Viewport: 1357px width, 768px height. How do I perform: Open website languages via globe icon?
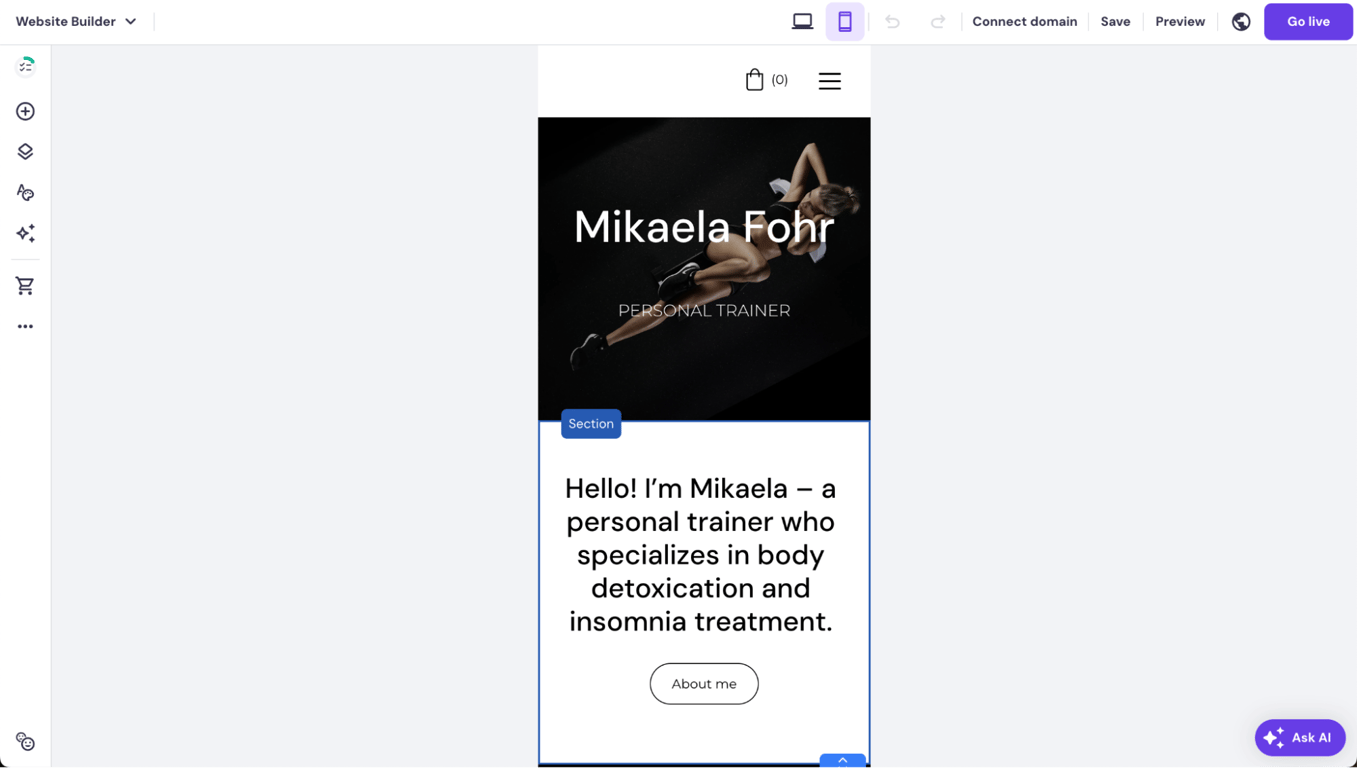(1240, 20)
